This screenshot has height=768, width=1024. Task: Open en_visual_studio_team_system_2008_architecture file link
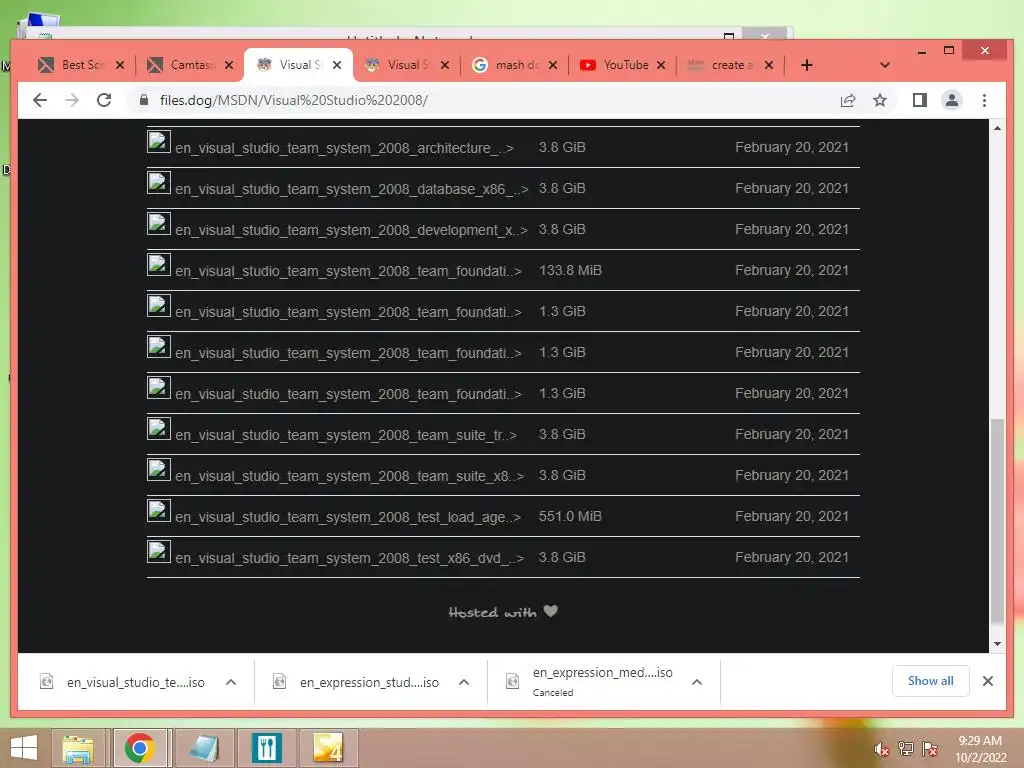click(x=344, y=148)
